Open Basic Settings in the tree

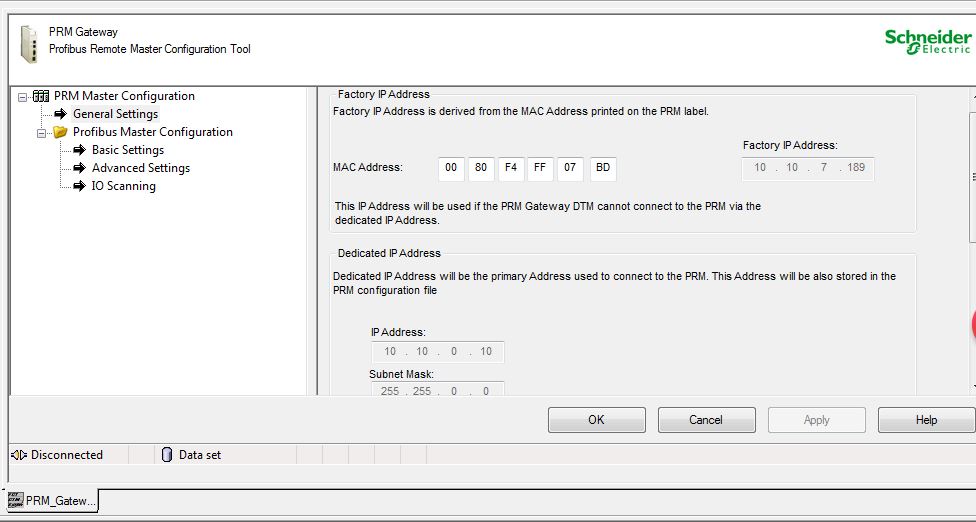(128, 150)
